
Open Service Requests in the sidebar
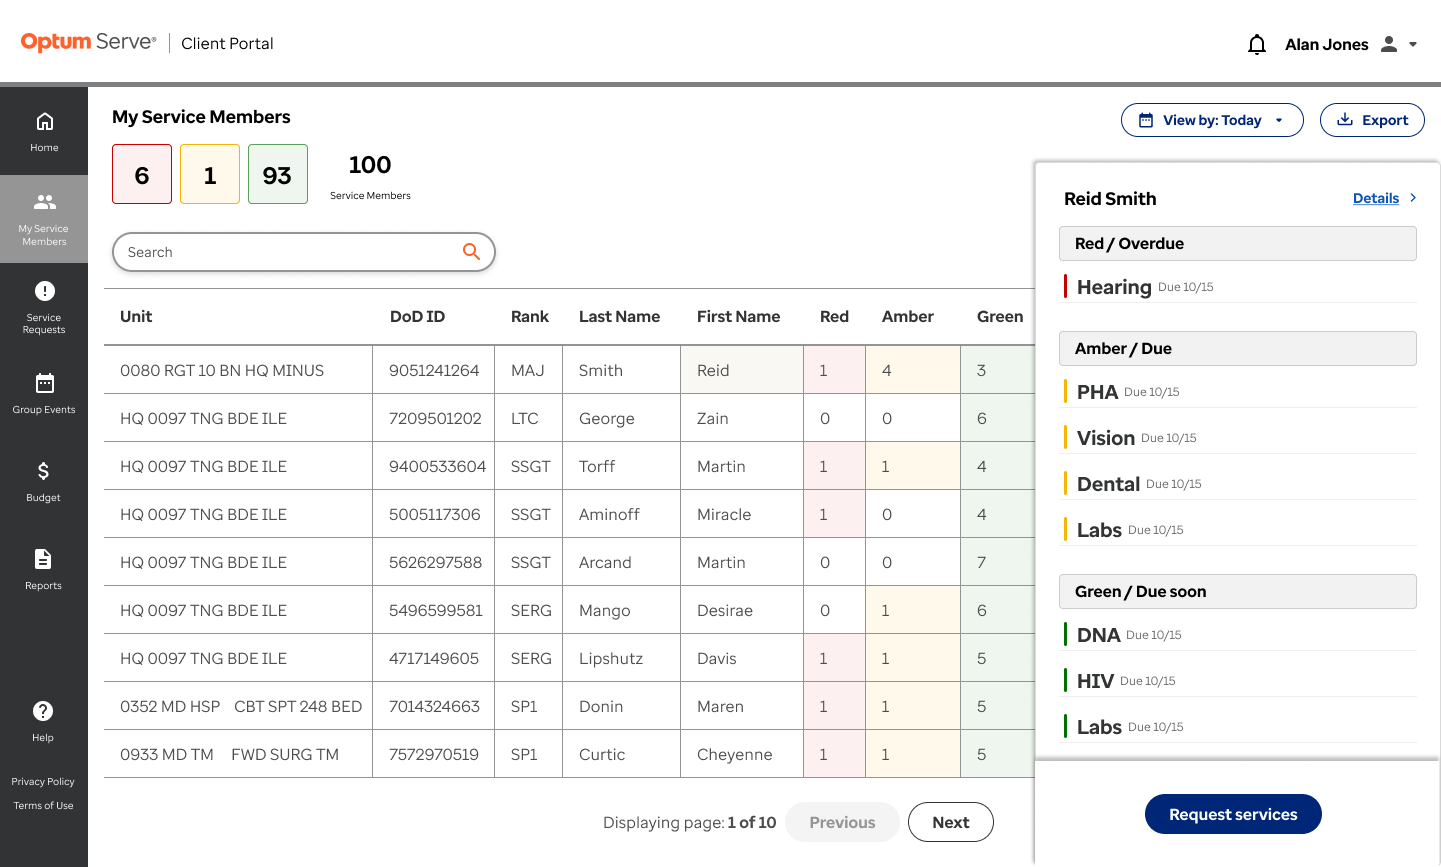tap(44, 306)
